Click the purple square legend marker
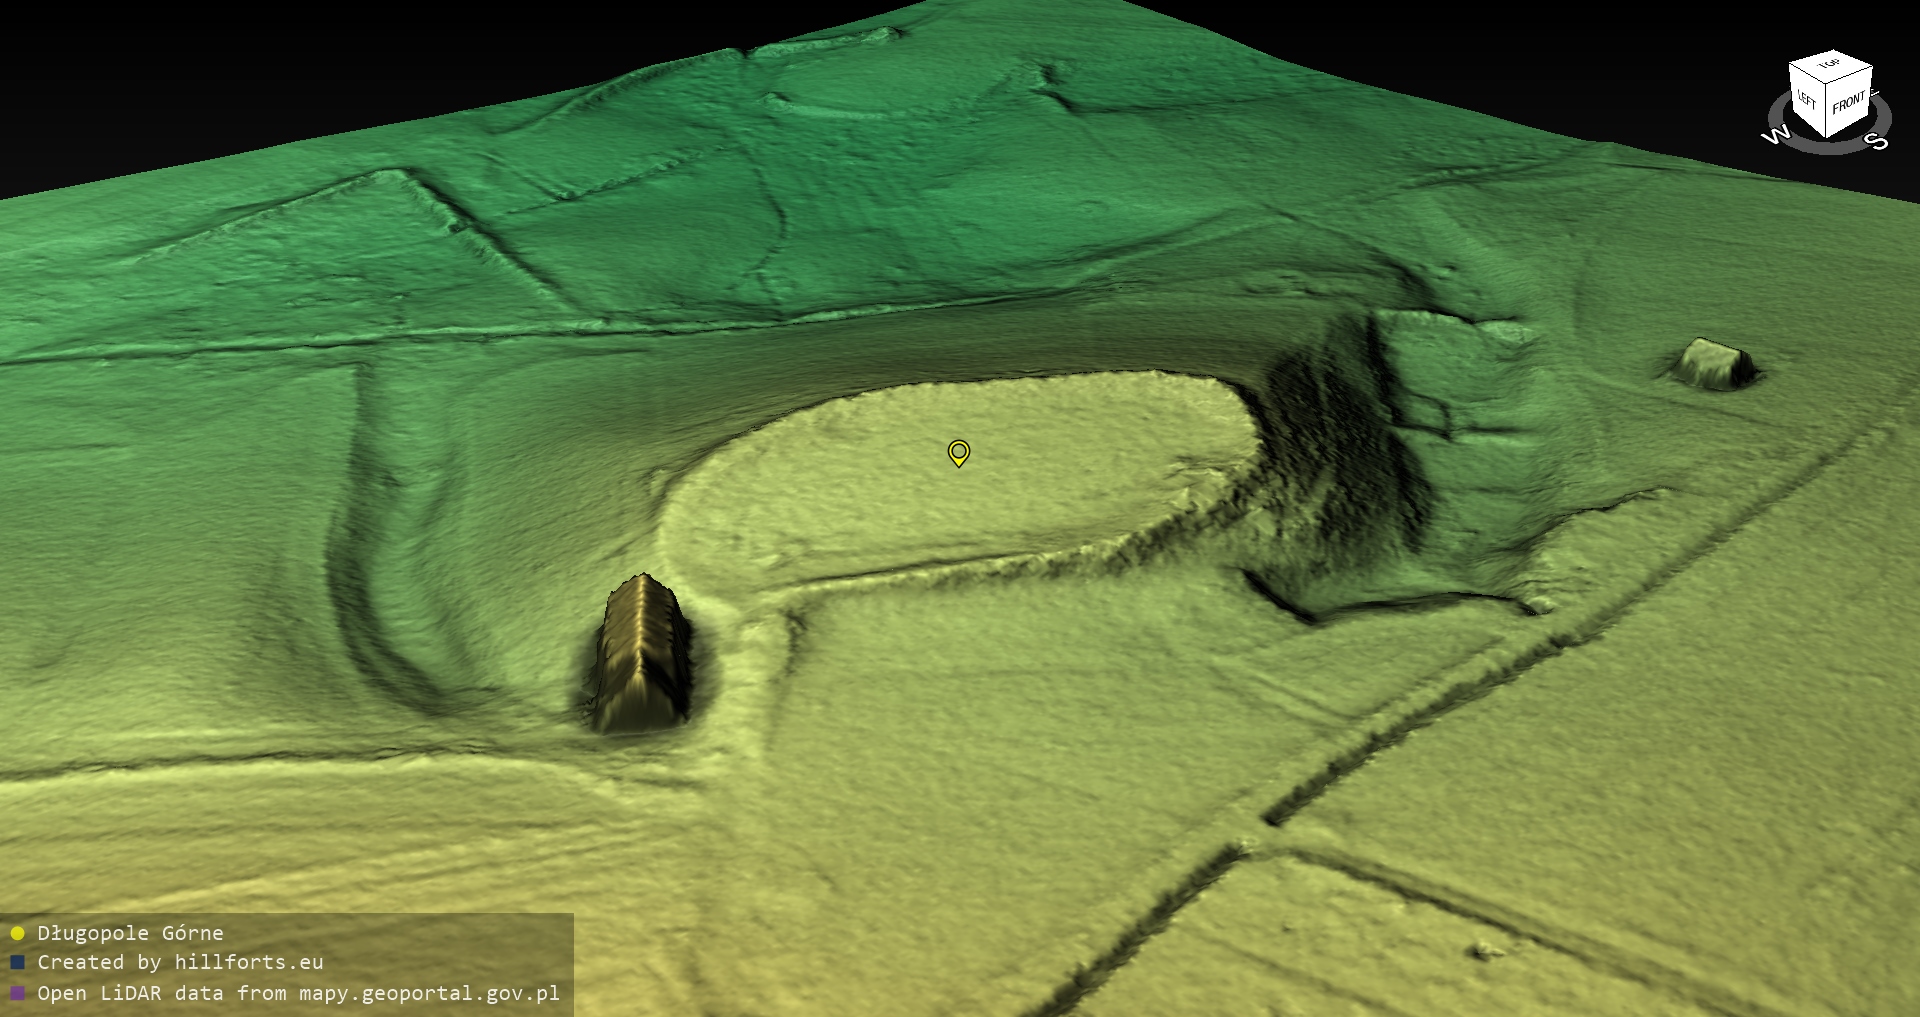Viewport: 1920px width, 1017px height. click(17, 994)
